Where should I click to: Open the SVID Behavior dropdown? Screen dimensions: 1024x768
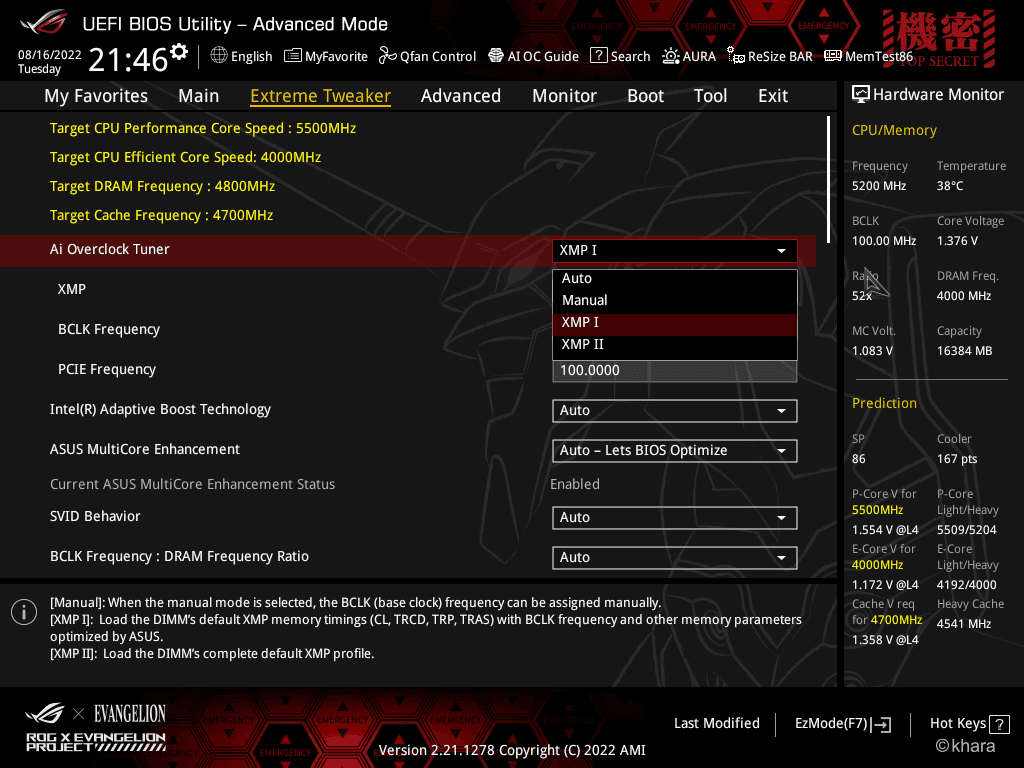[675, 518]
